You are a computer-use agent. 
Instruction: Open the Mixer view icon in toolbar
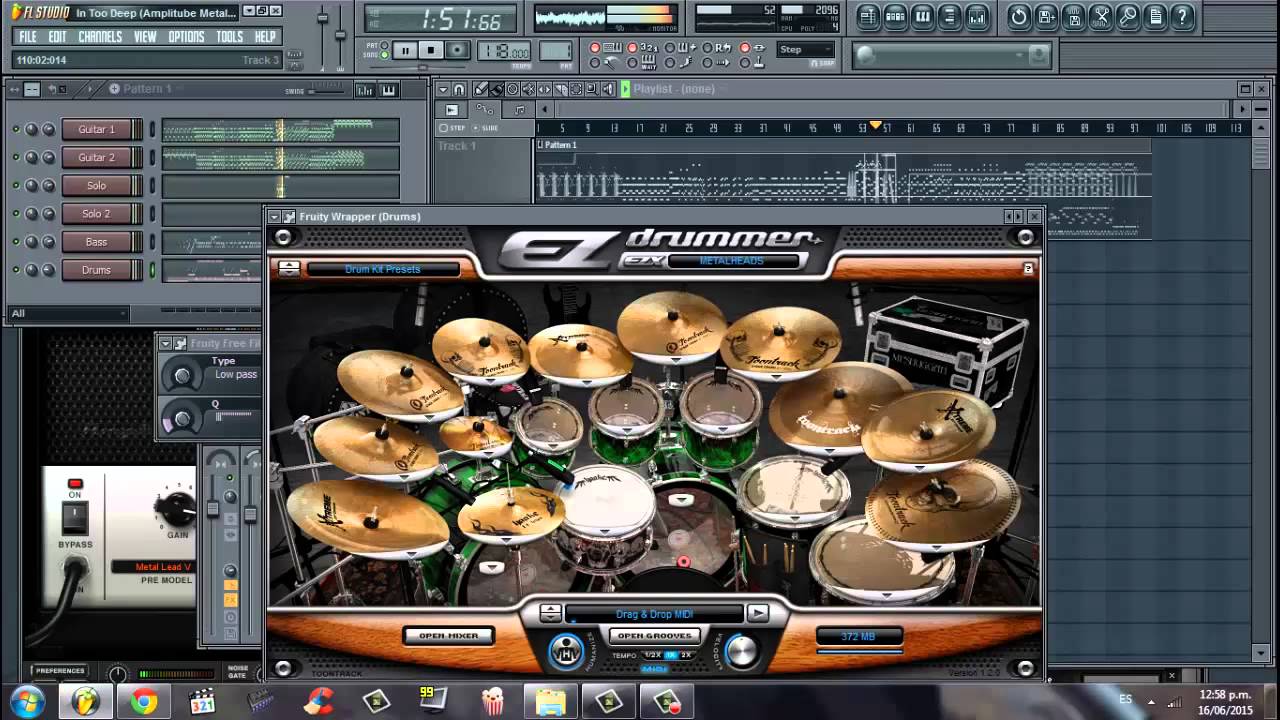point(977,16)
